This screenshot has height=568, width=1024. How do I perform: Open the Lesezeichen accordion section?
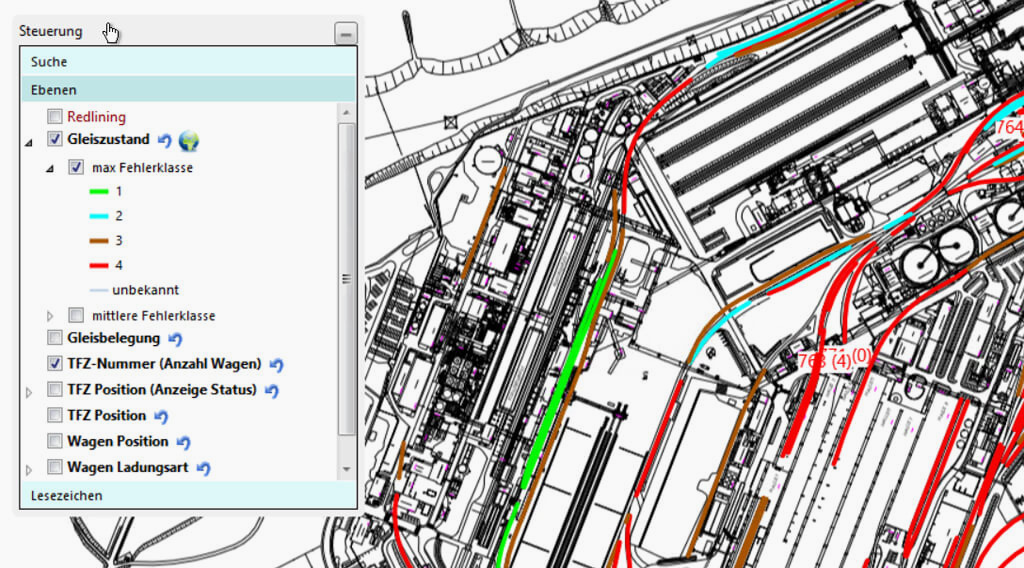(x=188, y=496)
